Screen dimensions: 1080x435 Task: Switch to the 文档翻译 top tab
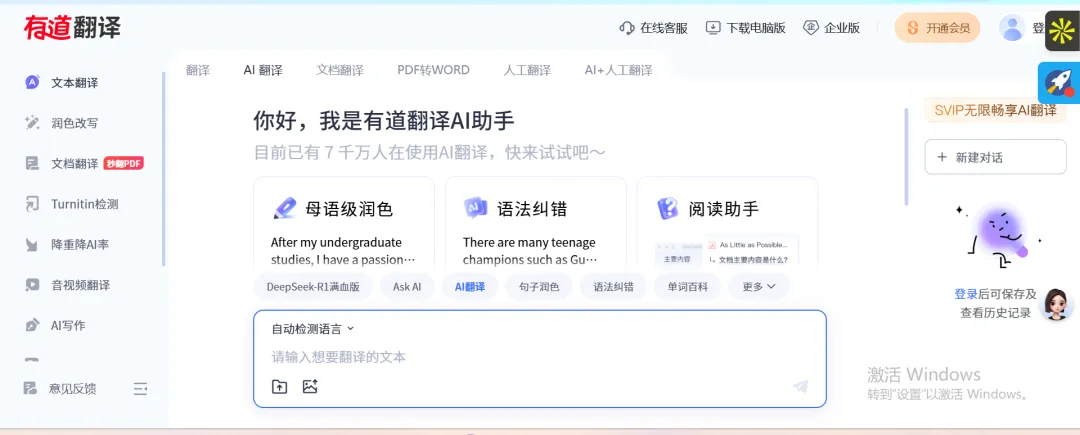pos(340,70)
